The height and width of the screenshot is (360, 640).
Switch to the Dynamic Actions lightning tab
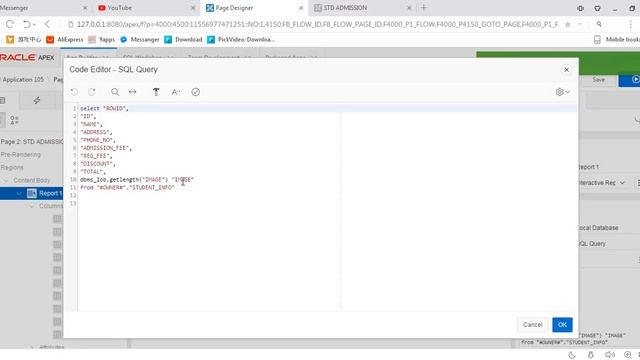(37, 100)
